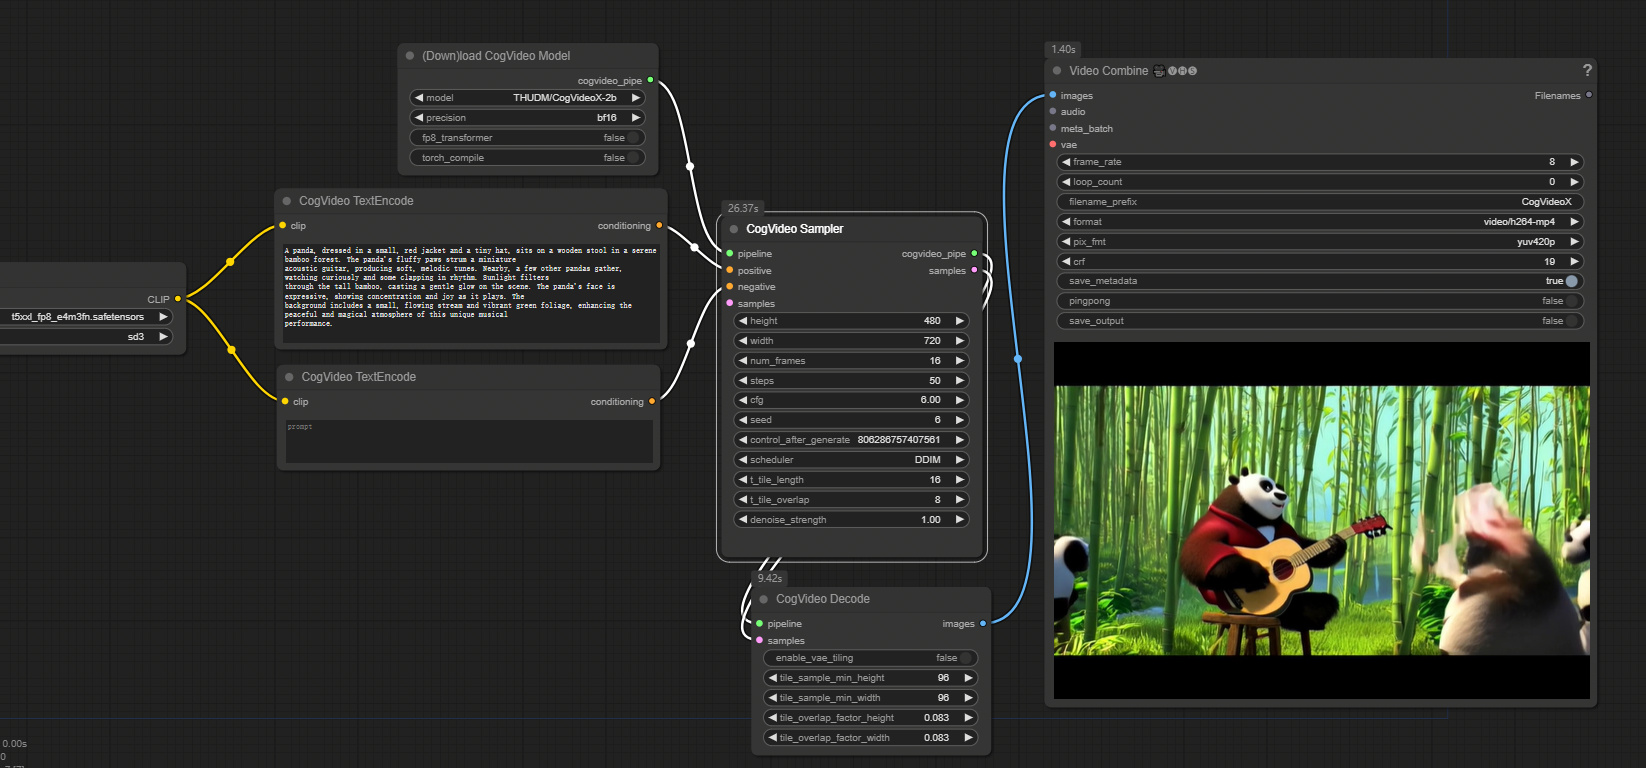Toggle fp8_transformer on the model loader
1646x768 pixels.
click(527, 138)
